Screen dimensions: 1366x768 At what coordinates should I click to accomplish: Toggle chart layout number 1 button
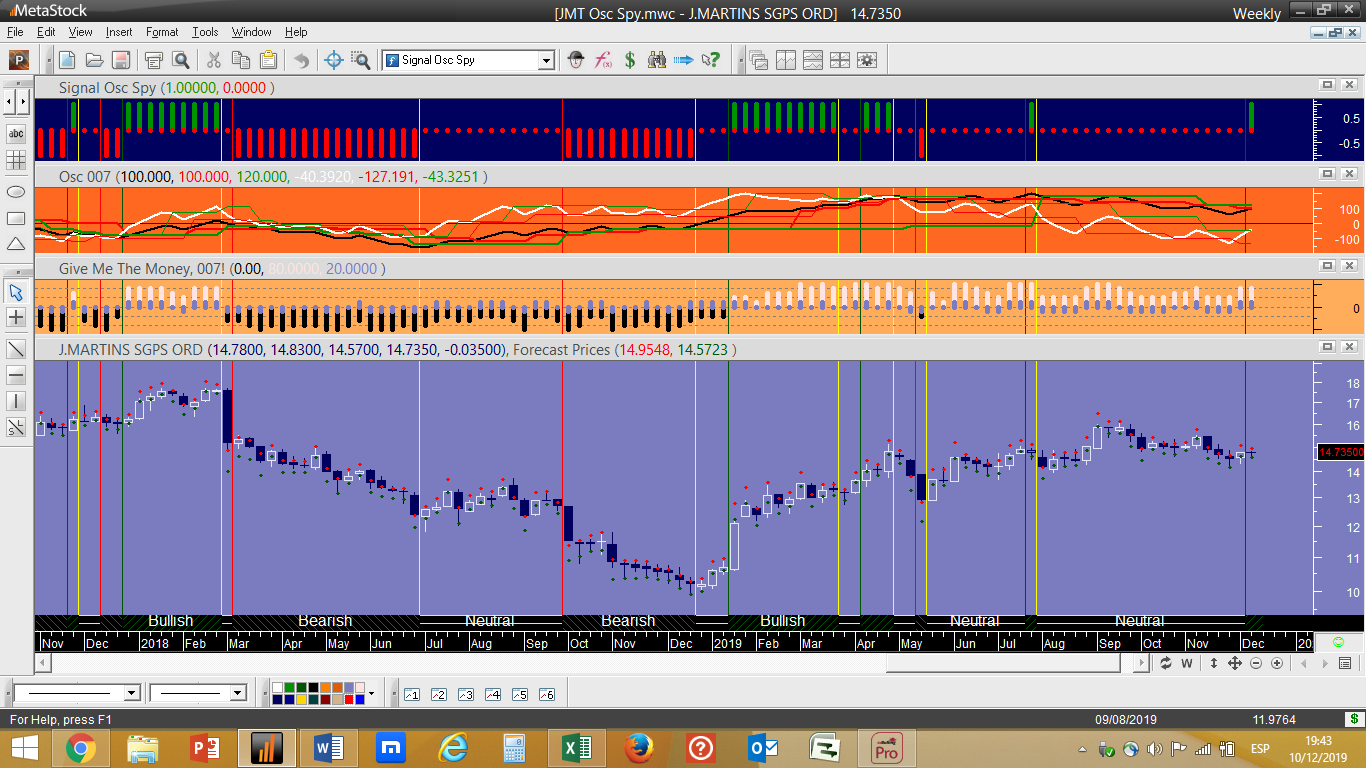coord(411,694)
